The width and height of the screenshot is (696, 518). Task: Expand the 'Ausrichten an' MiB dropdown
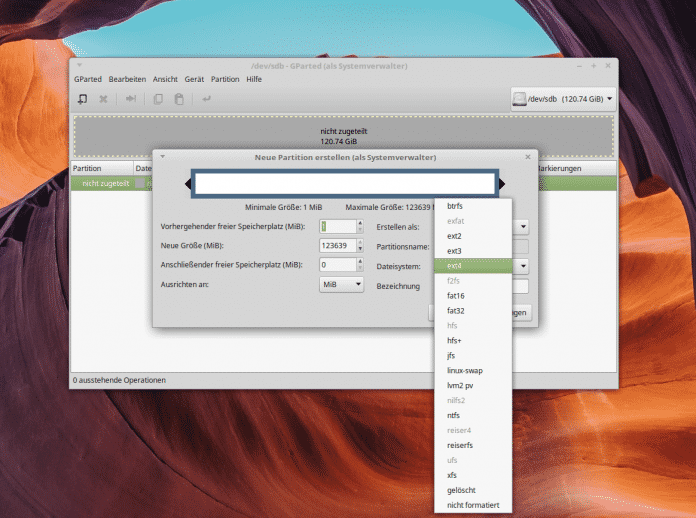click(341, 285)
